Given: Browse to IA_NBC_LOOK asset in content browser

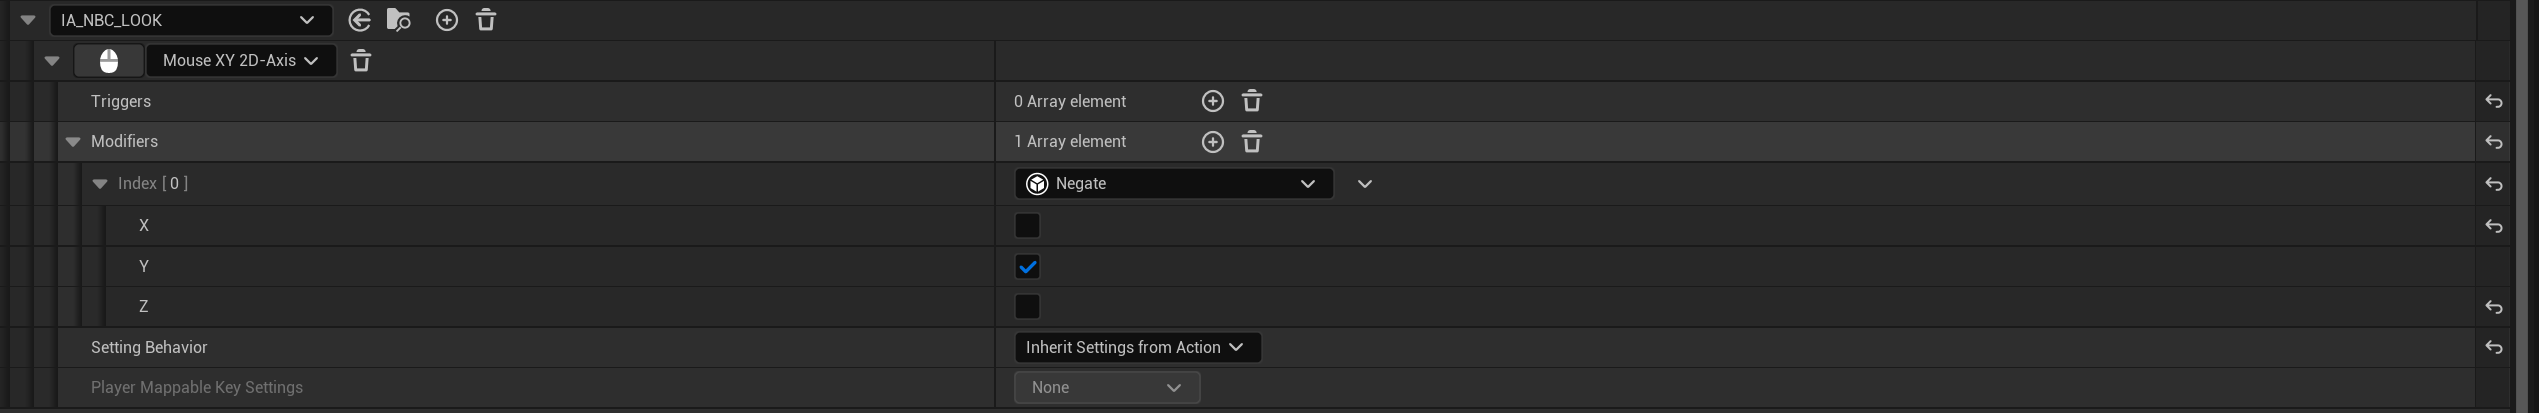Looking at the screenshot, I should [398, 20].
